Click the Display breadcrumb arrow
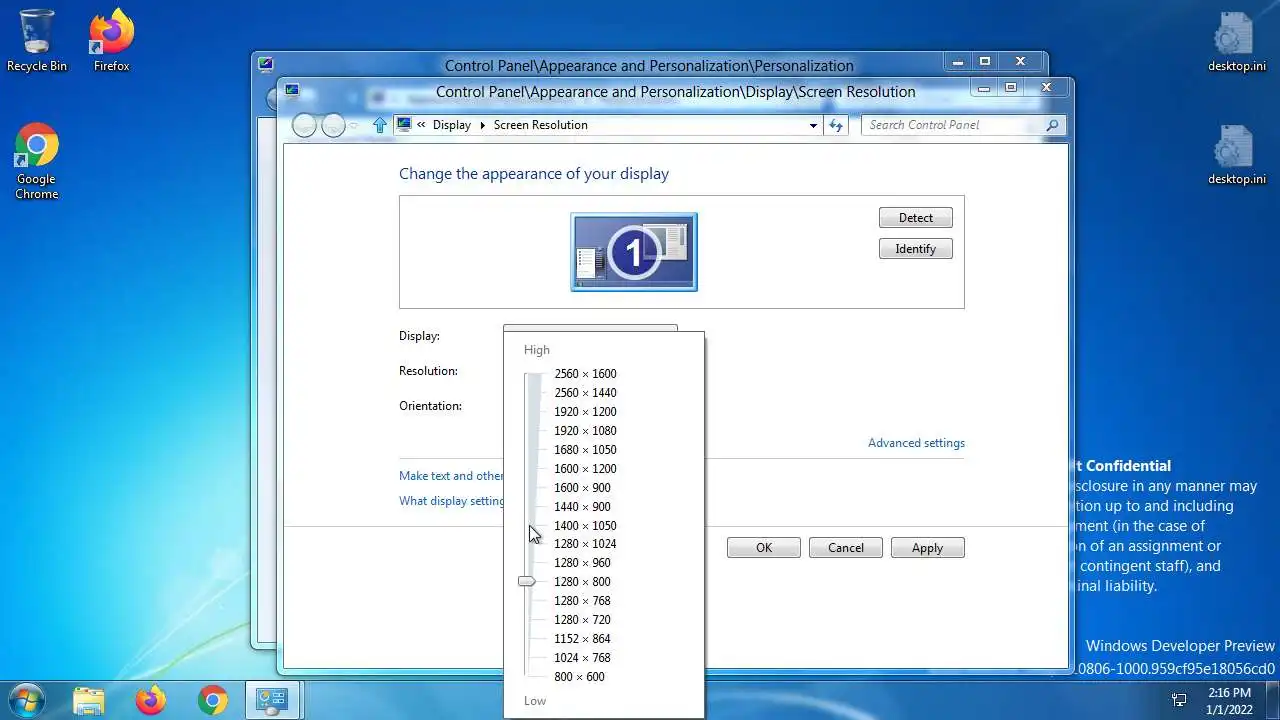 pyautogui.click(x=482, y=125)
